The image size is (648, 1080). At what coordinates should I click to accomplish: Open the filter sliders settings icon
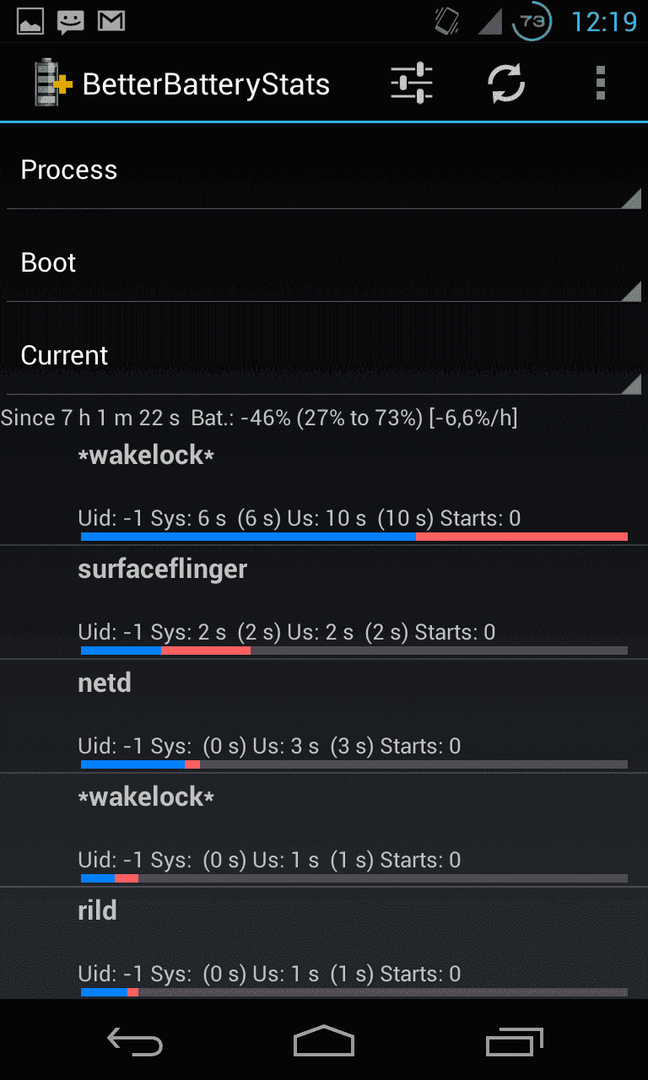[x=411, y=84]
